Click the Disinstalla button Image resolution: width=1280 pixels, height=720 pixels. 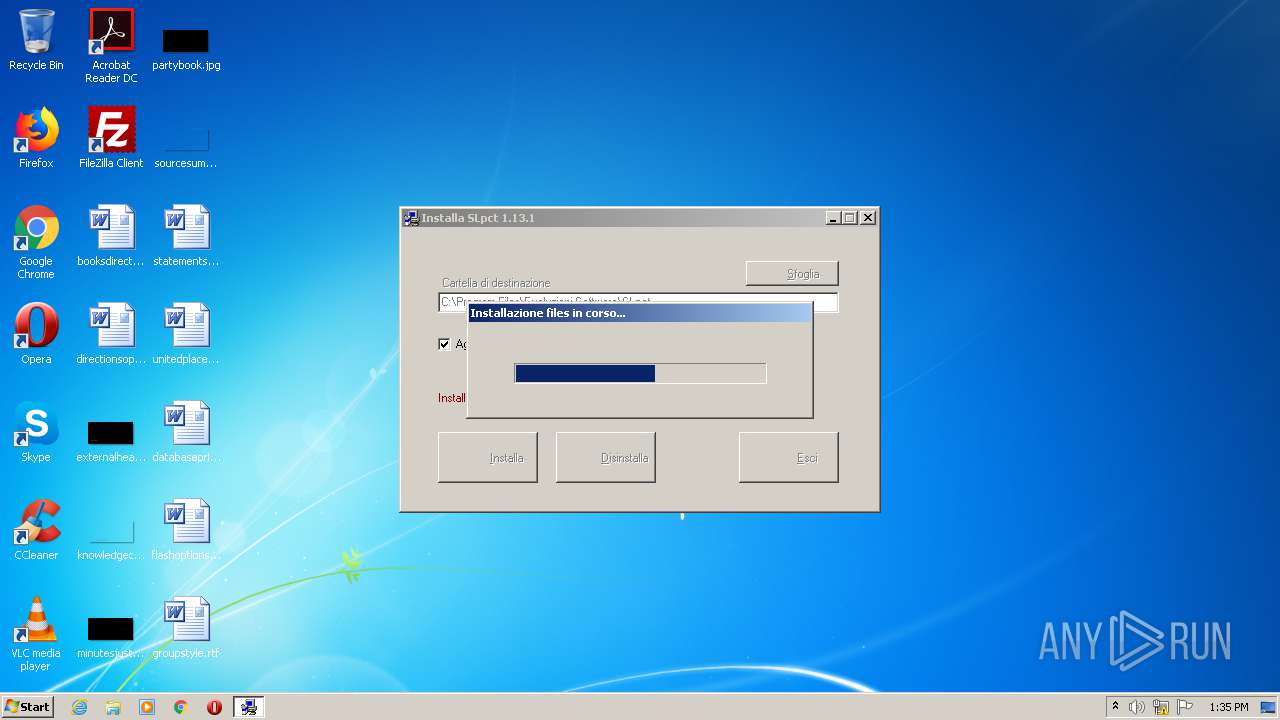tap(606, 457)
